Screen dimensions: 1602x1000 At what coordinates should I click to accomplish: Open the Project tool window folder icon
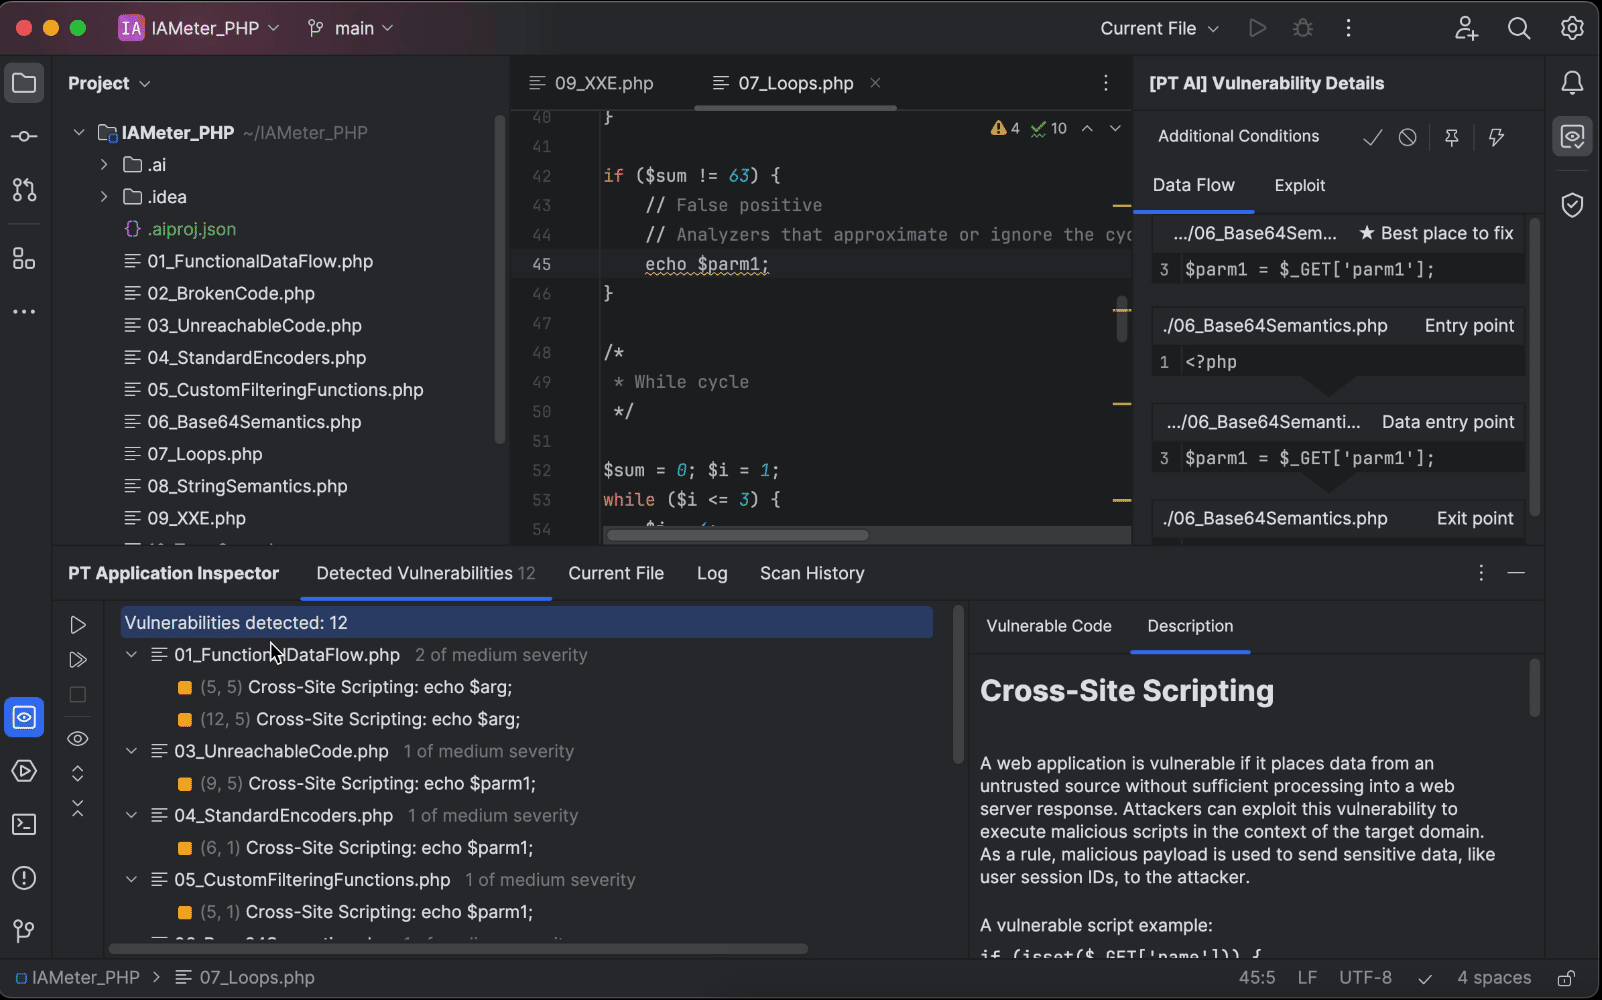[x=24, y=83]
